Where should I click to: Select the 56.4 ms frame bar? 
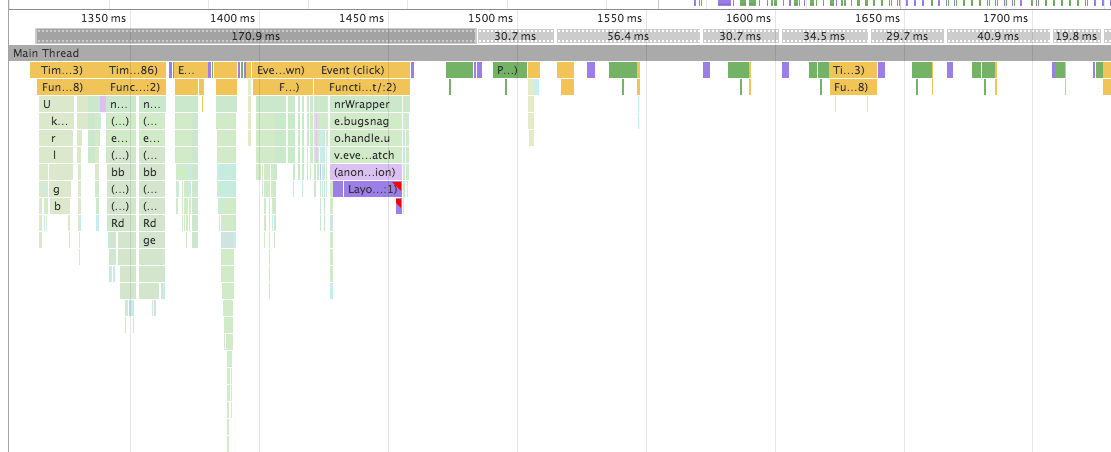628,36
